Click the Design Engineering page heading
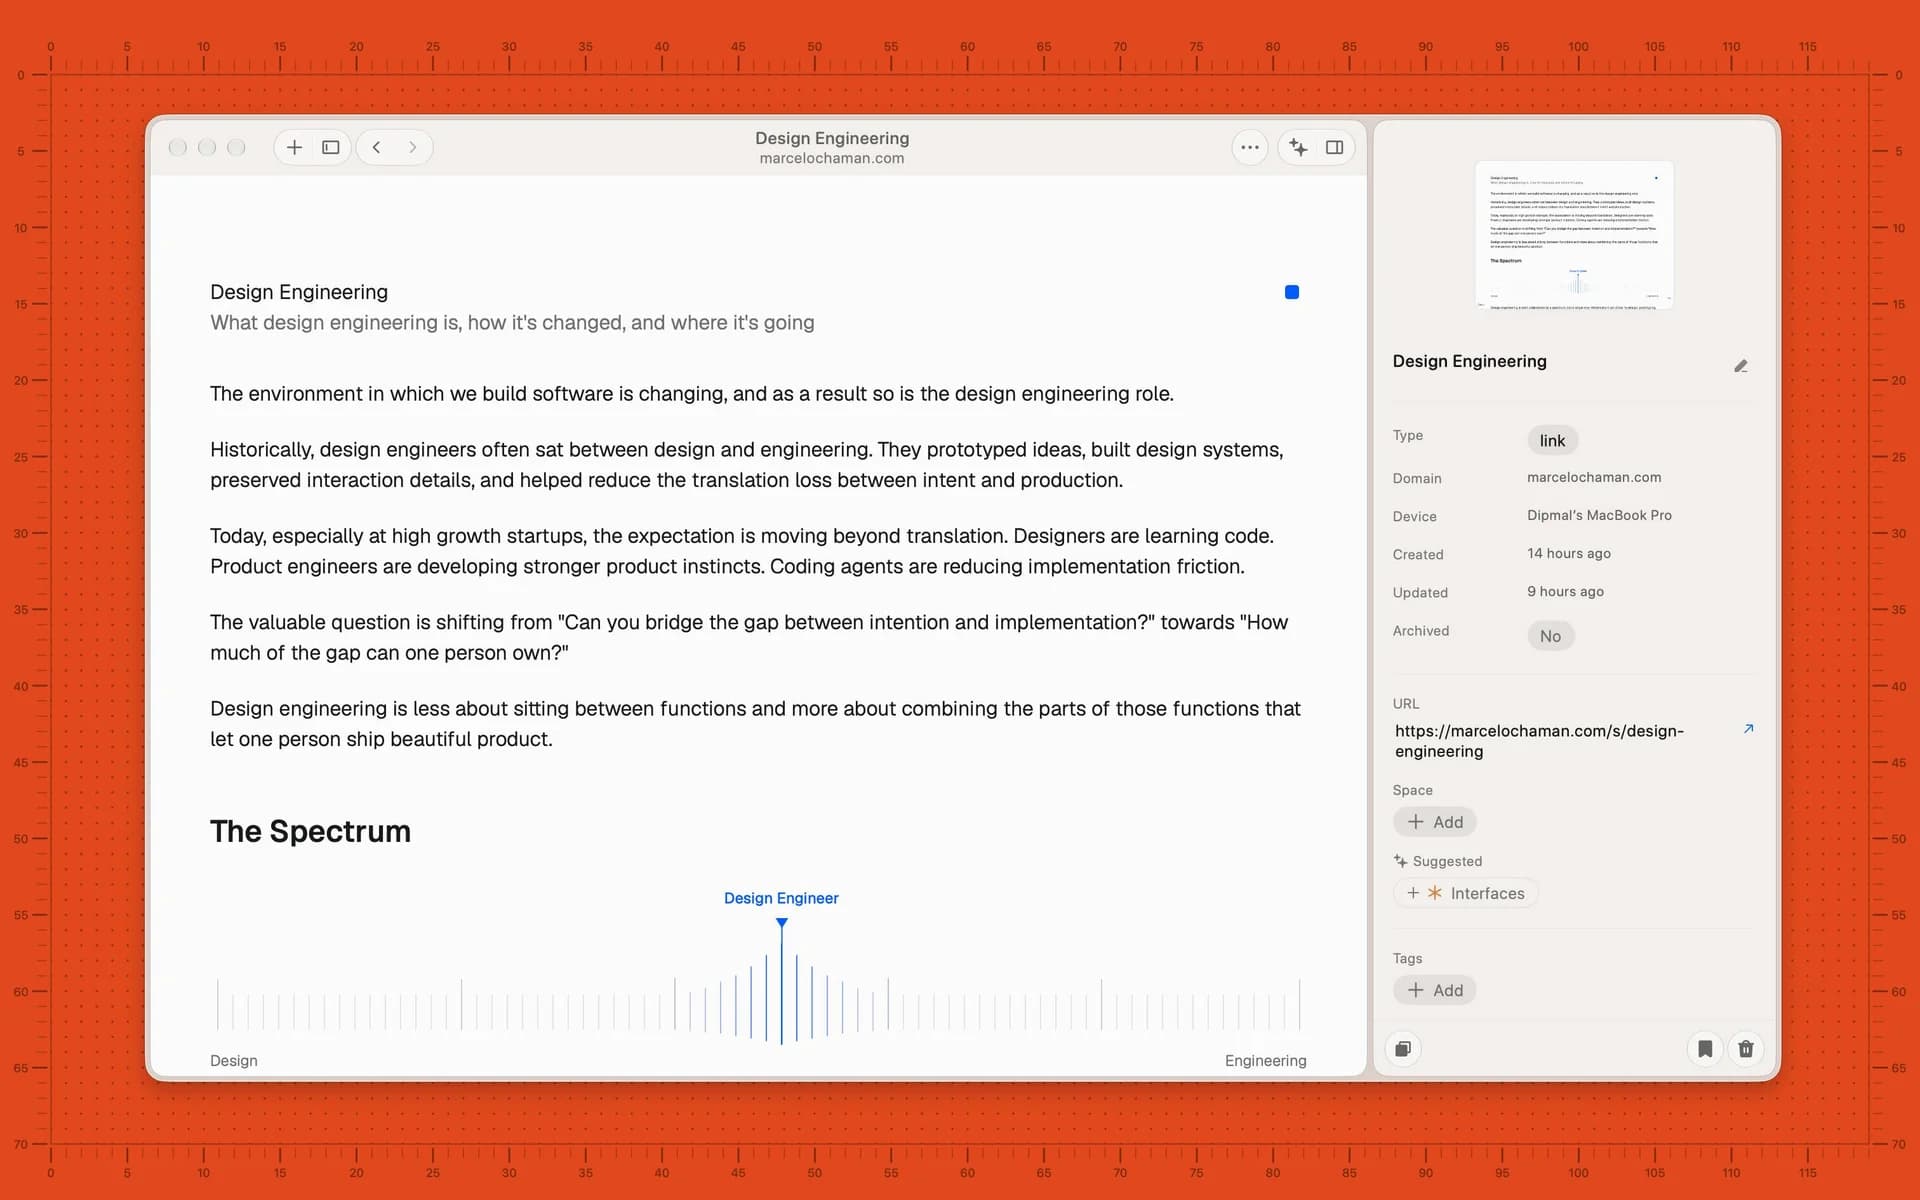This screenshot has width=1920, height=1200. point(299,292)
